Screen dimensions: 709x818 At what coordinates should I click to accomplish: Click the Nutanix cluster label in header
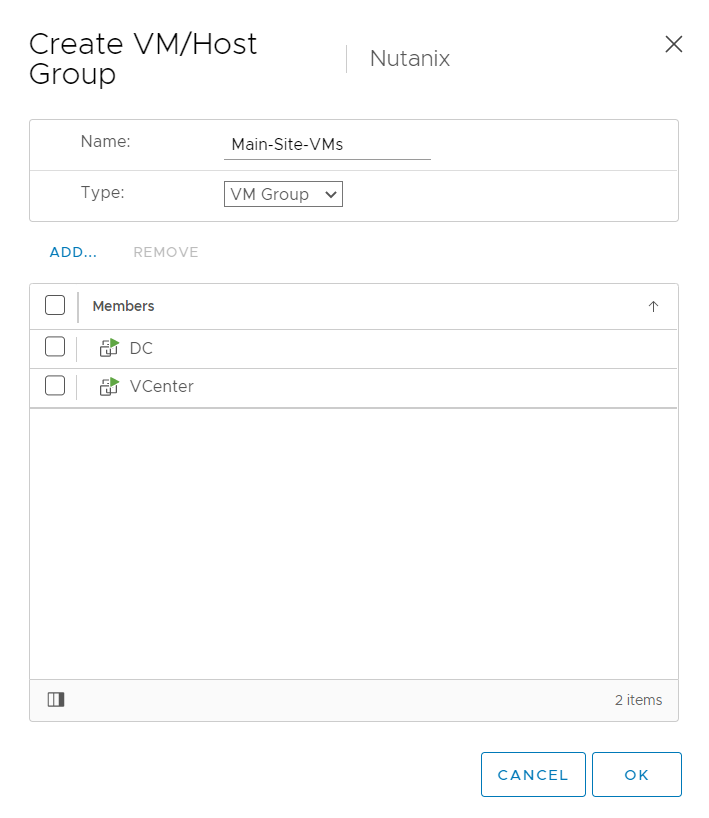(x=410, y=59)
